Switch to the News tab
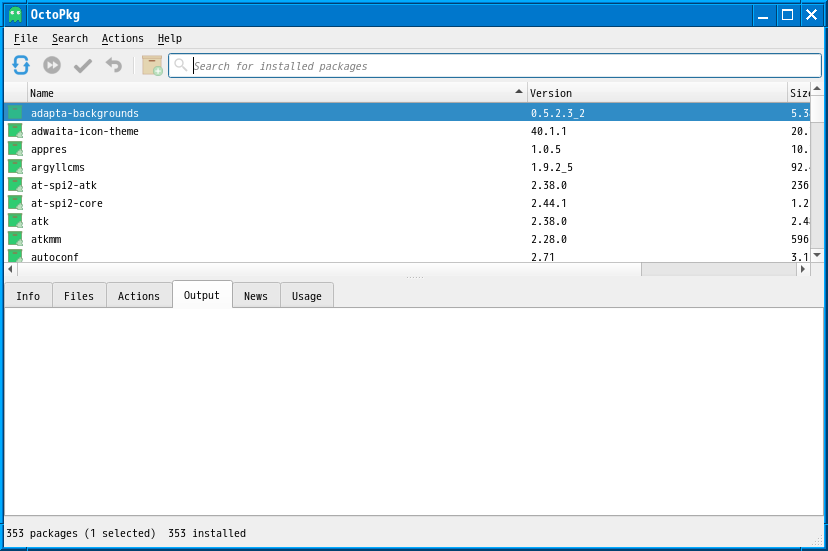Image resolution: width=828 pixels, height=551 pixels. 256,296
